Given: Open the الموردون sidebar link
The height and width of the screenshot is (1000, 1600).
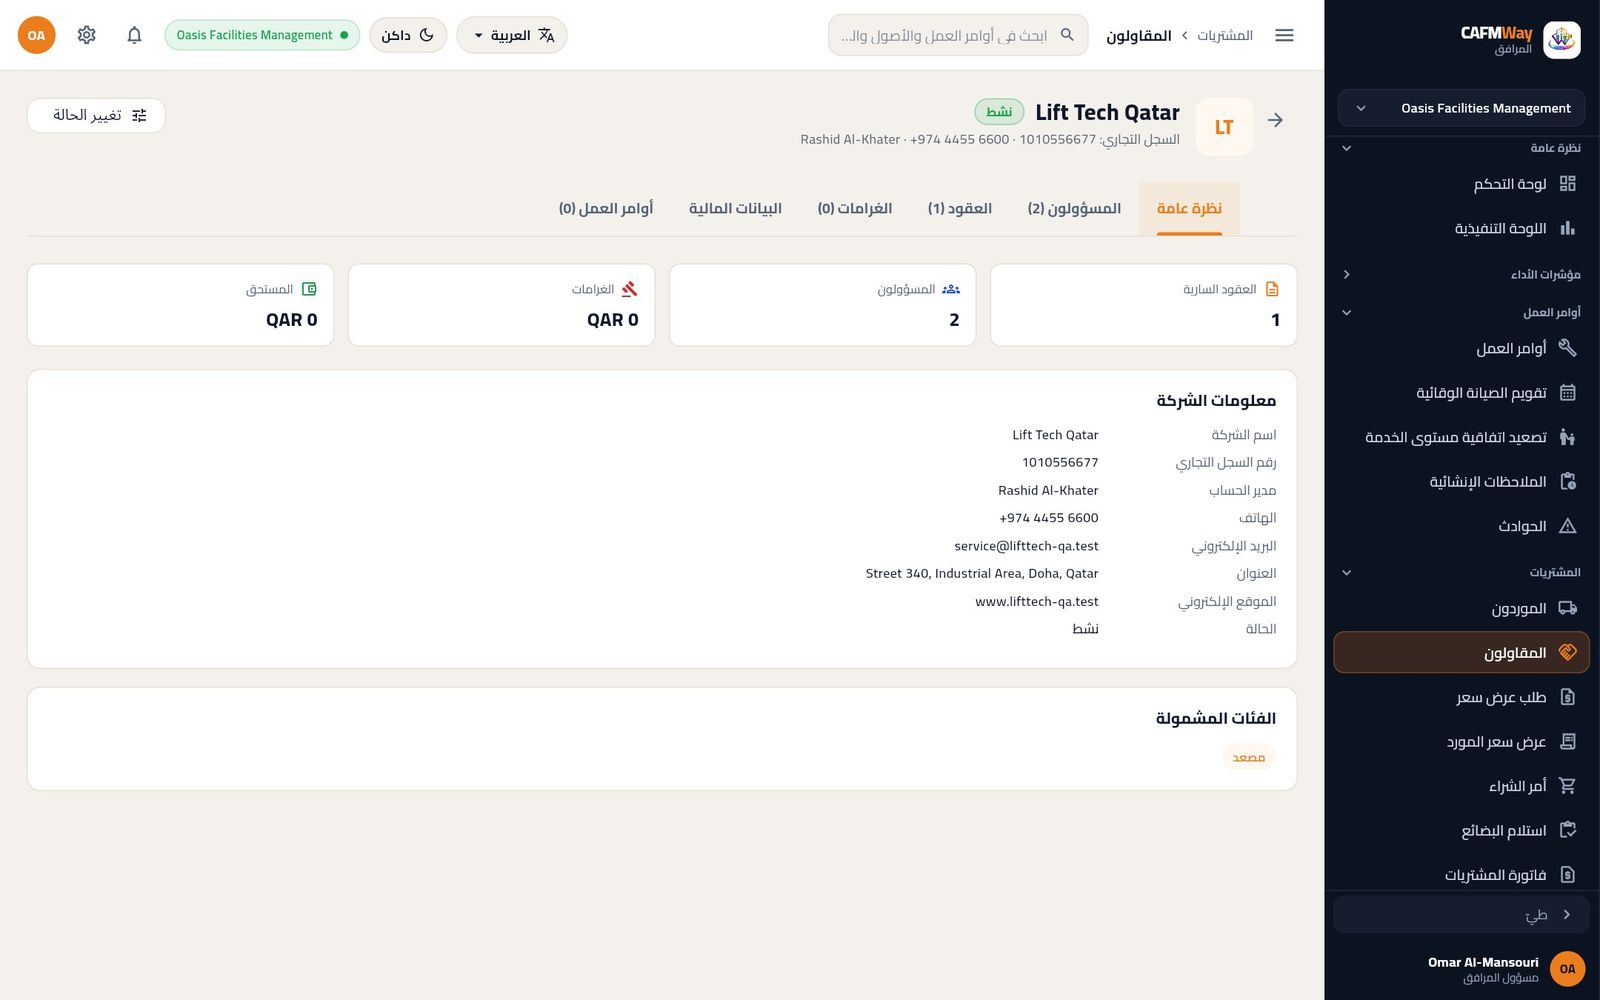Looking at the screenshot, I should coord(1461,608).
